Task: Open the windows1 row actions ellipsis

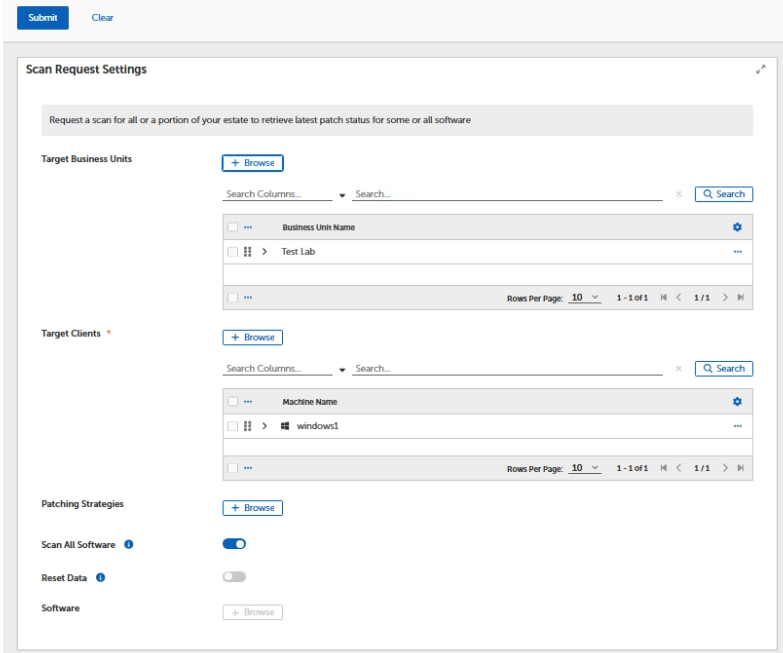Action: tap(738, 426)
